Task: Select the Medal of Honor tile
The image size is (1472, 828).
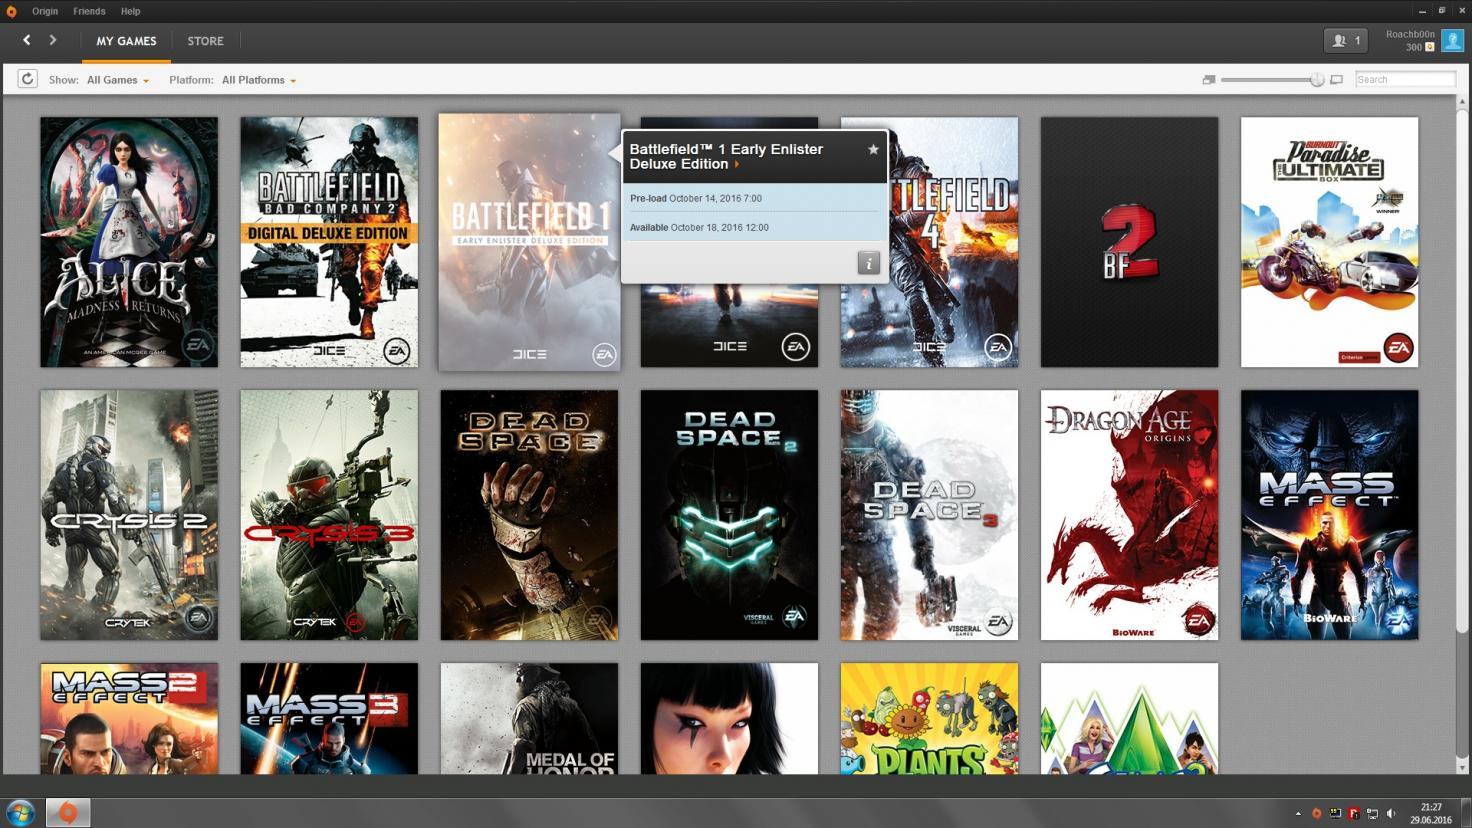Action: click(529, 718)
